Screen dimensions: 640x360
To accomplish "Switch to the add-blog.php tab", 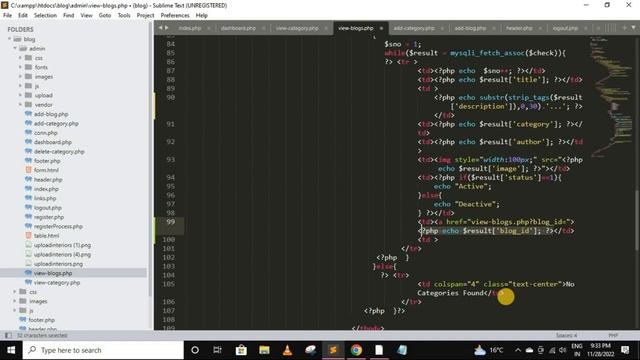I will pos(470,28).
